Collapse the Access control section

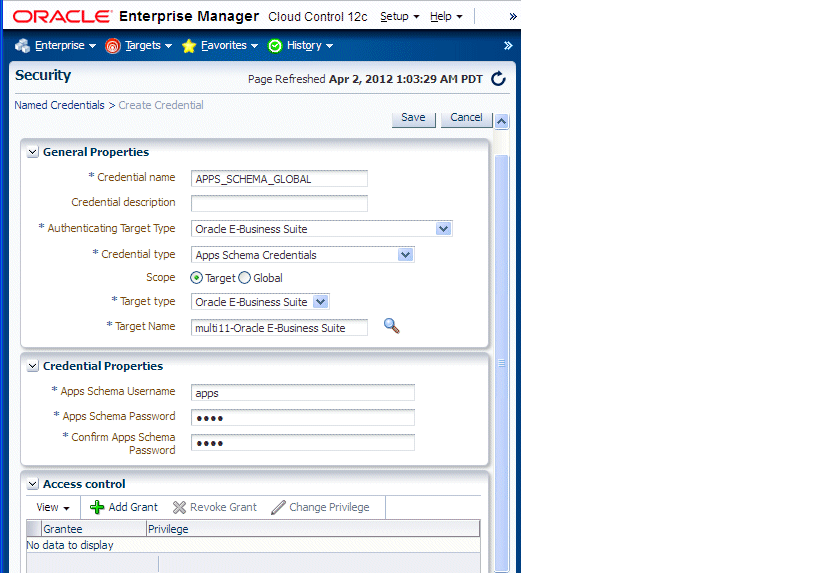pyautogui.click(x=33, y=484)
